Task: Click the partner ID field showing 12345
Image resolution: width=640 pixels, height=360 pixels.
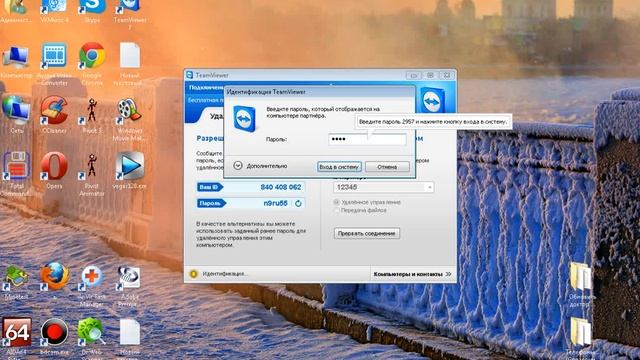Action: tap(383, 187)
